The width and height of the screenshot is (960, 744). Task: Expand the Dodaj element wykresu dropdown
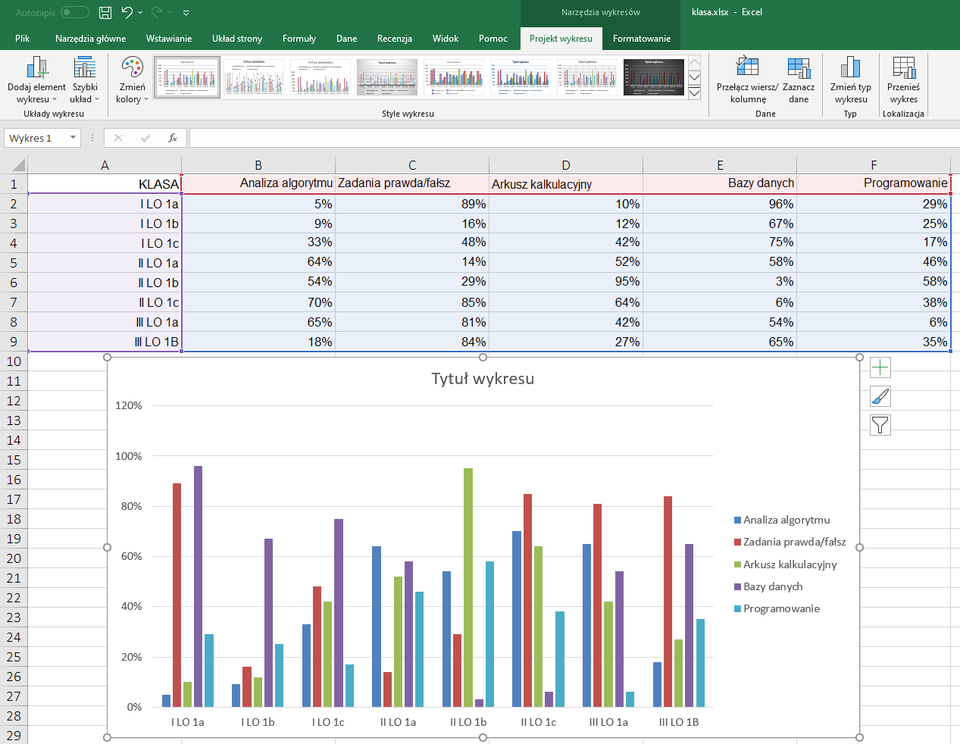pos(36,81)
